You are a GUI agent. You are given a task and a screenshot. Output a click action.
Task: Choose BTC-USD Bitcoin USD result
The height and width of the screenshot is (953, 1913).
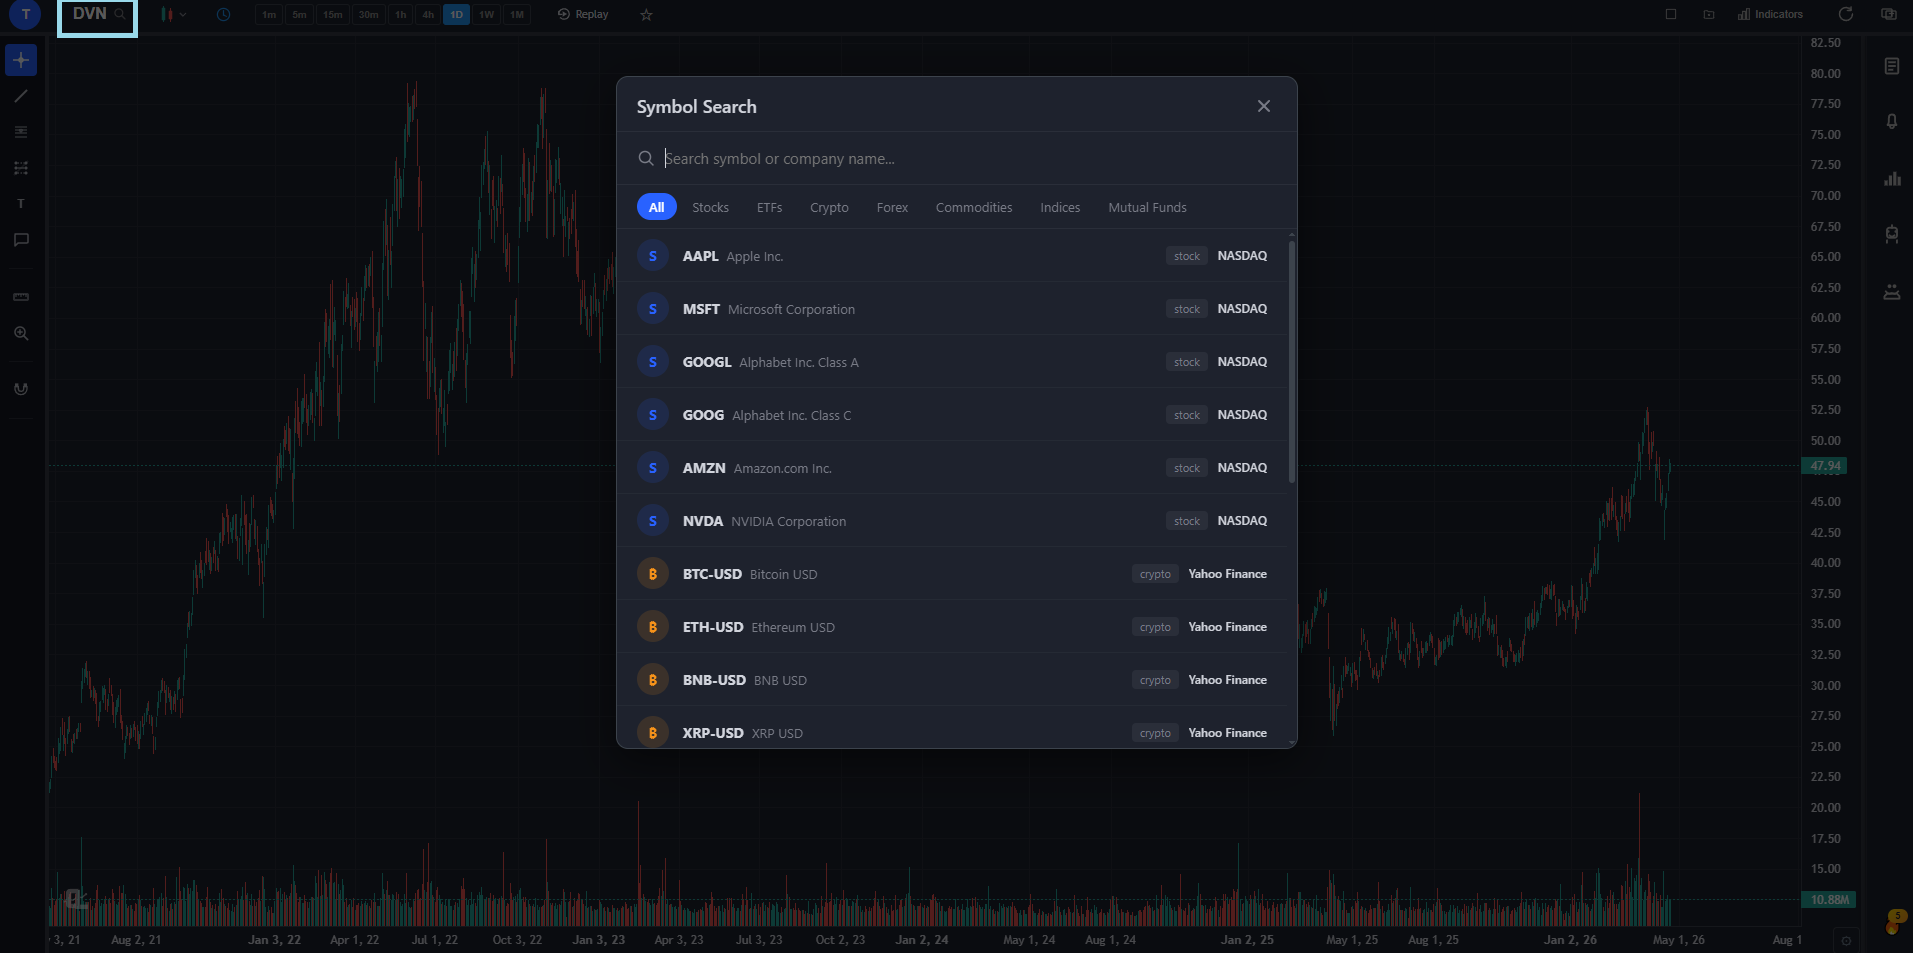[952, 574]
